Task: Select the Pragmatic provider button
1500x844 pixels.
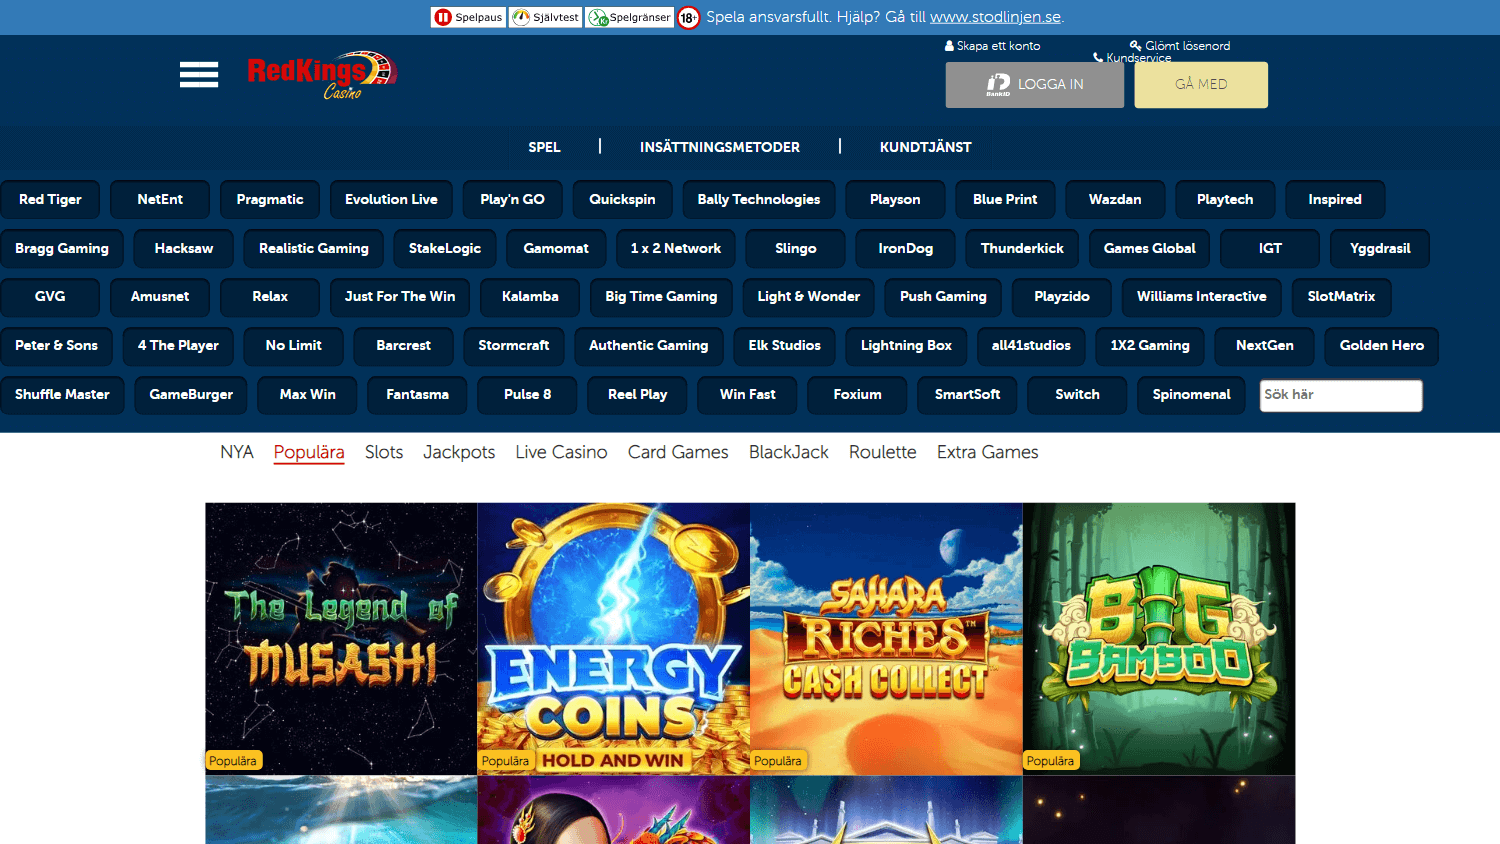Action: [x=270, y=199]
